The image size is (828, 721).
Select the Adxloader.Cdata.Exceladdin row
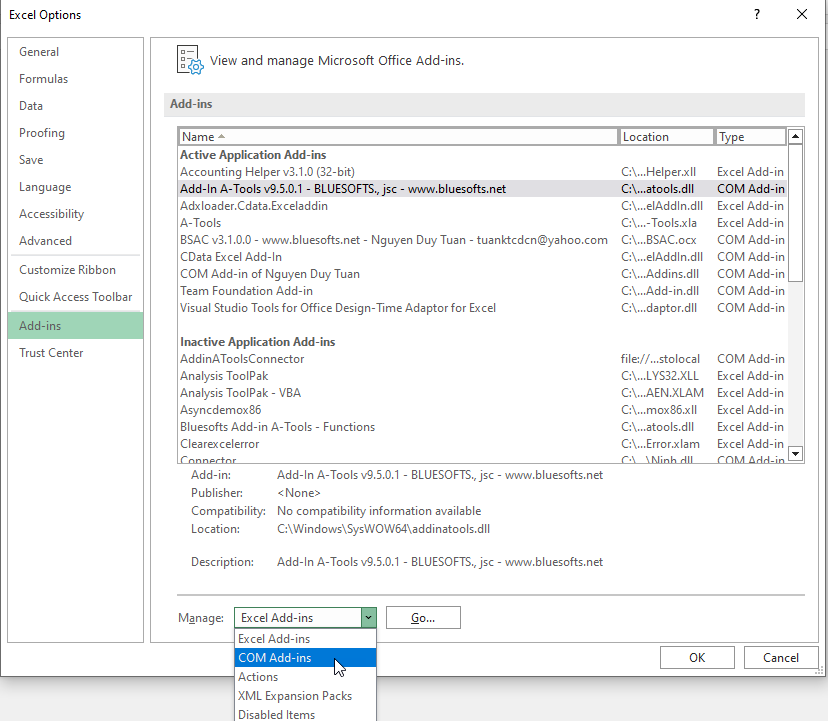click(483, 205)
